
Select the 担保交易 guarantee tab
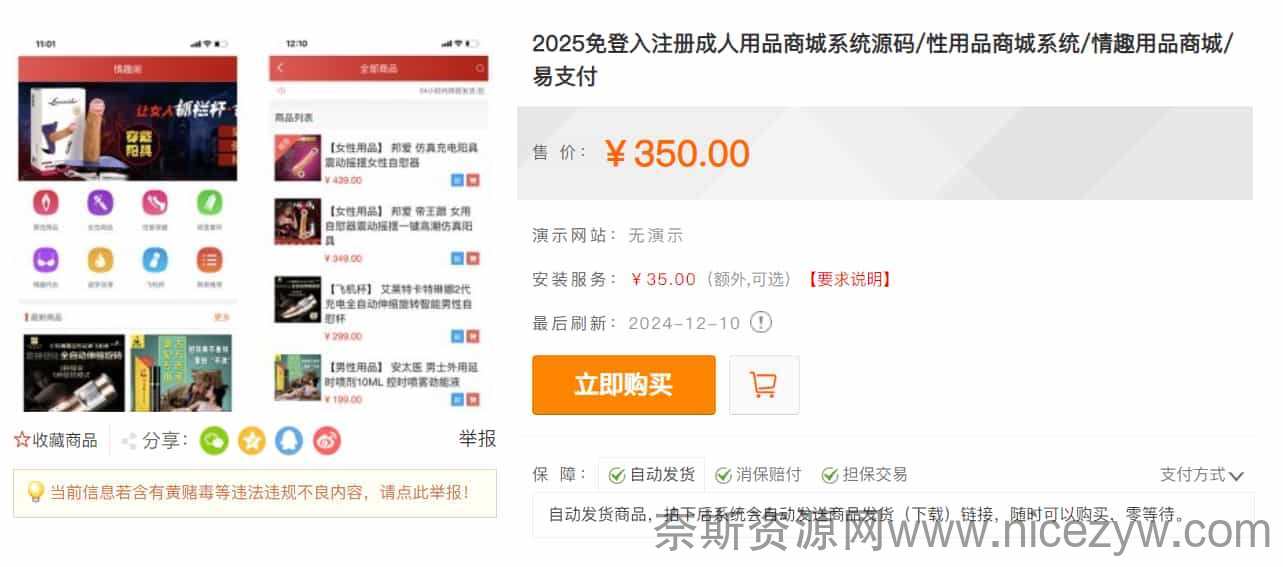coord(864,475)
